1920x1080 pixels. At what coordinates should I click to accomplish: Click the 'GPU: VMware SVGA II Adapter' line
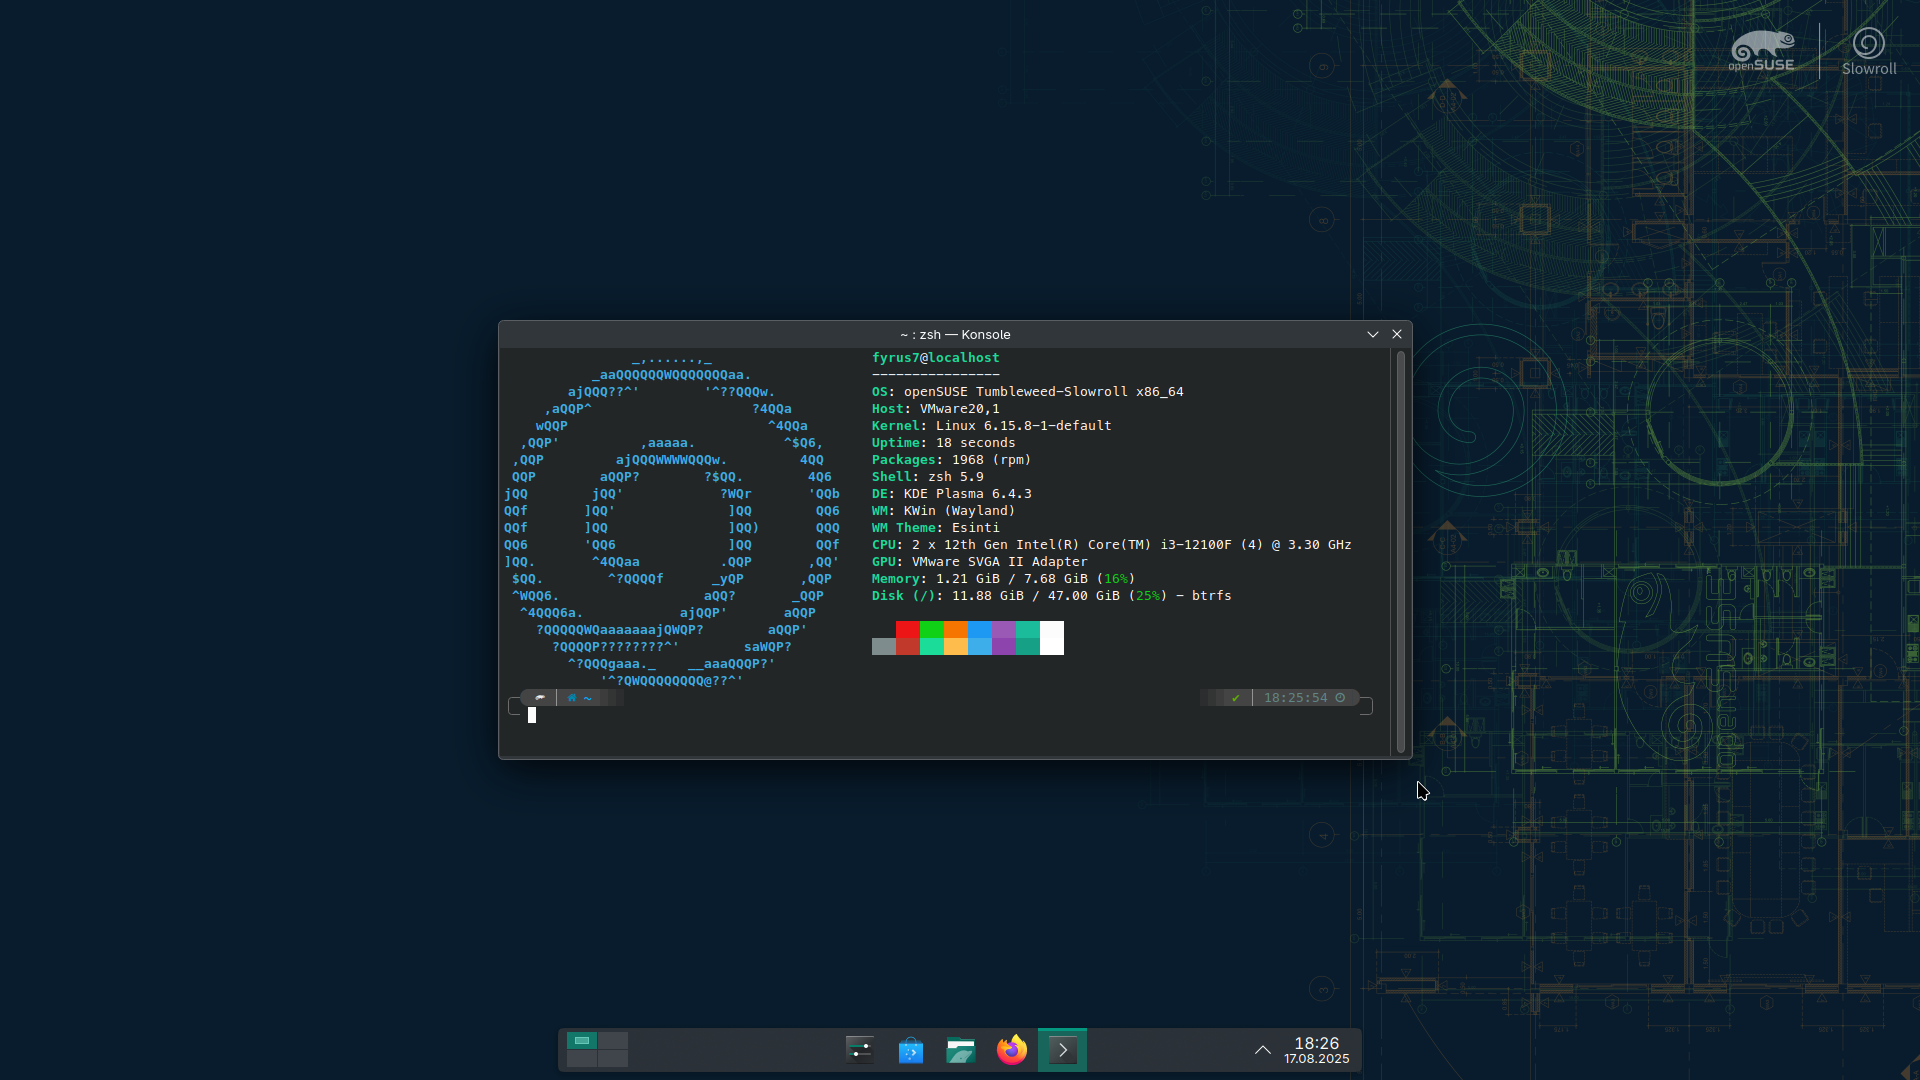[x=980, y=562]
